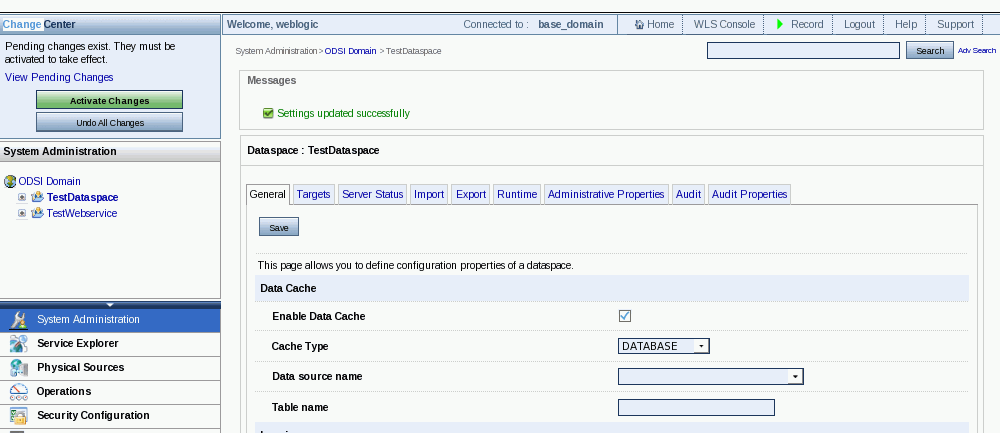Open Help in the top bar
The width and height of the screenshot is (1000, 433).
point(906,24)
